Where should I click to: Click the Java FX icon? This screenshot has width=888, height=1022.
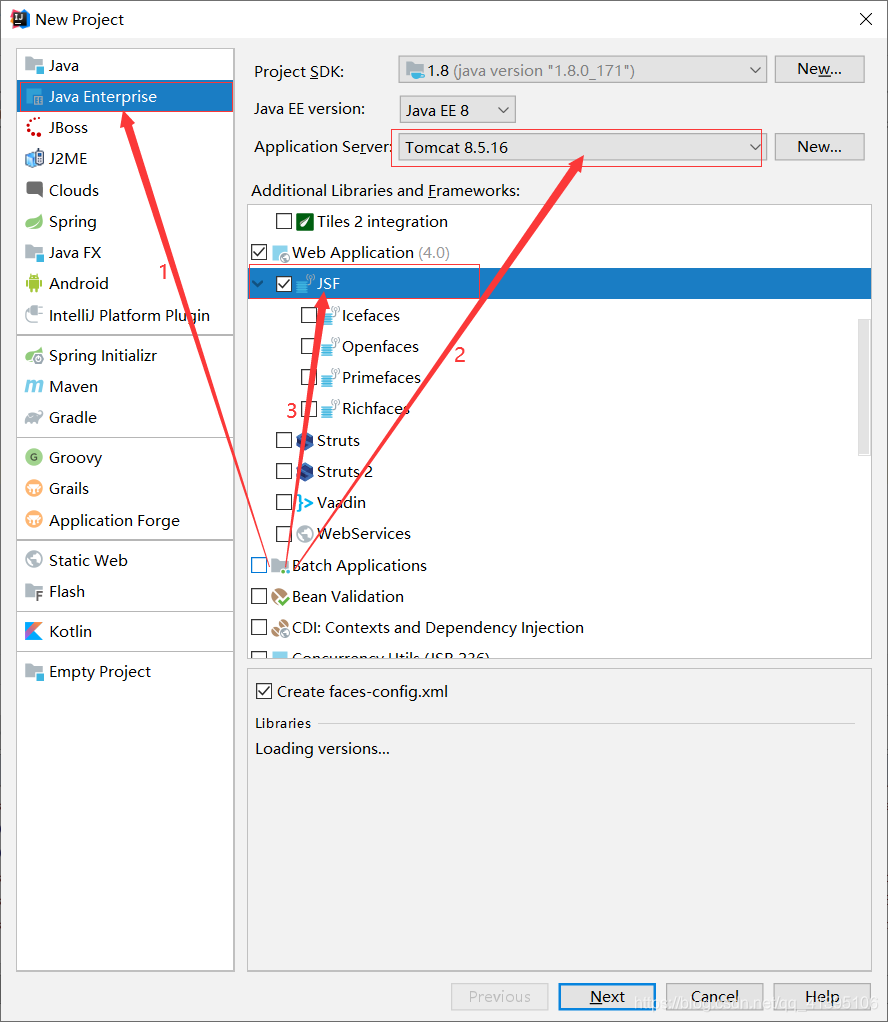pos(34,252)
